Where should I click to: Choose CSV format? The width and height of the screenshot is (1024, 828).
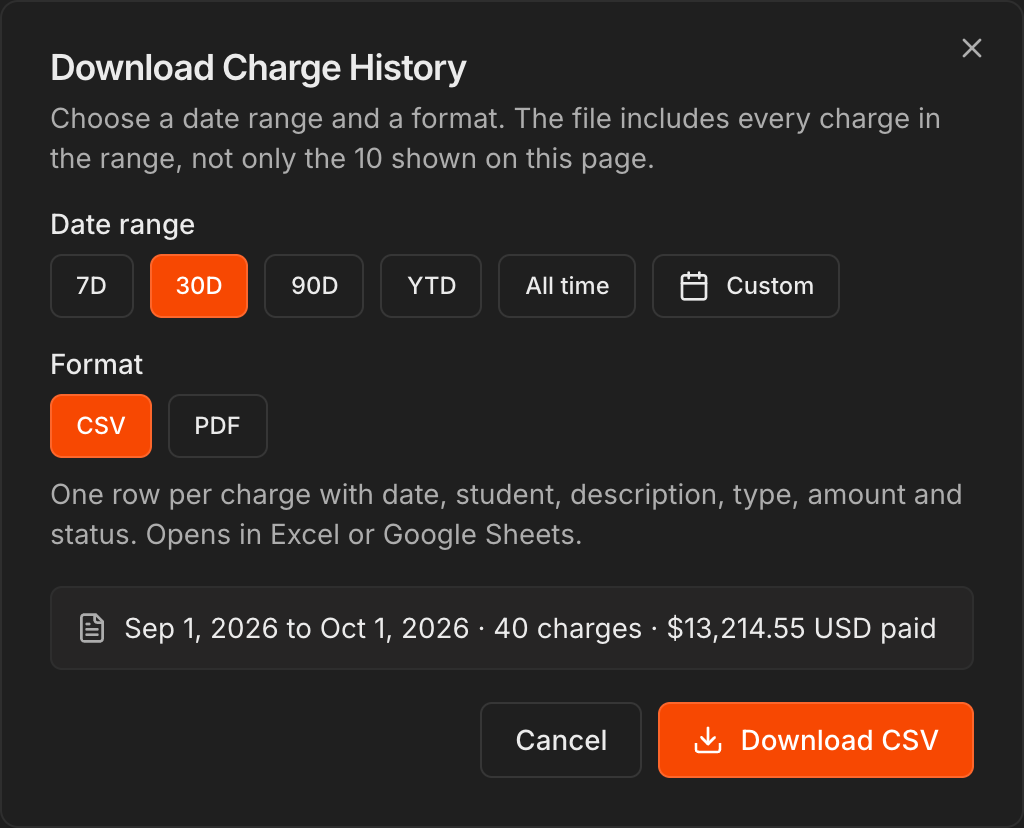pos(101,426)
